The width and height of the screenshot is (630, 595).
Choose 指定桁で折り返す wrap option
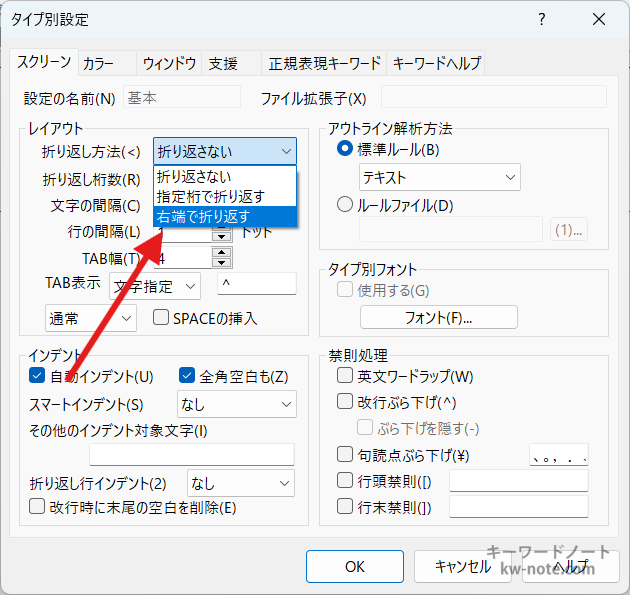[x=225, y=196]
